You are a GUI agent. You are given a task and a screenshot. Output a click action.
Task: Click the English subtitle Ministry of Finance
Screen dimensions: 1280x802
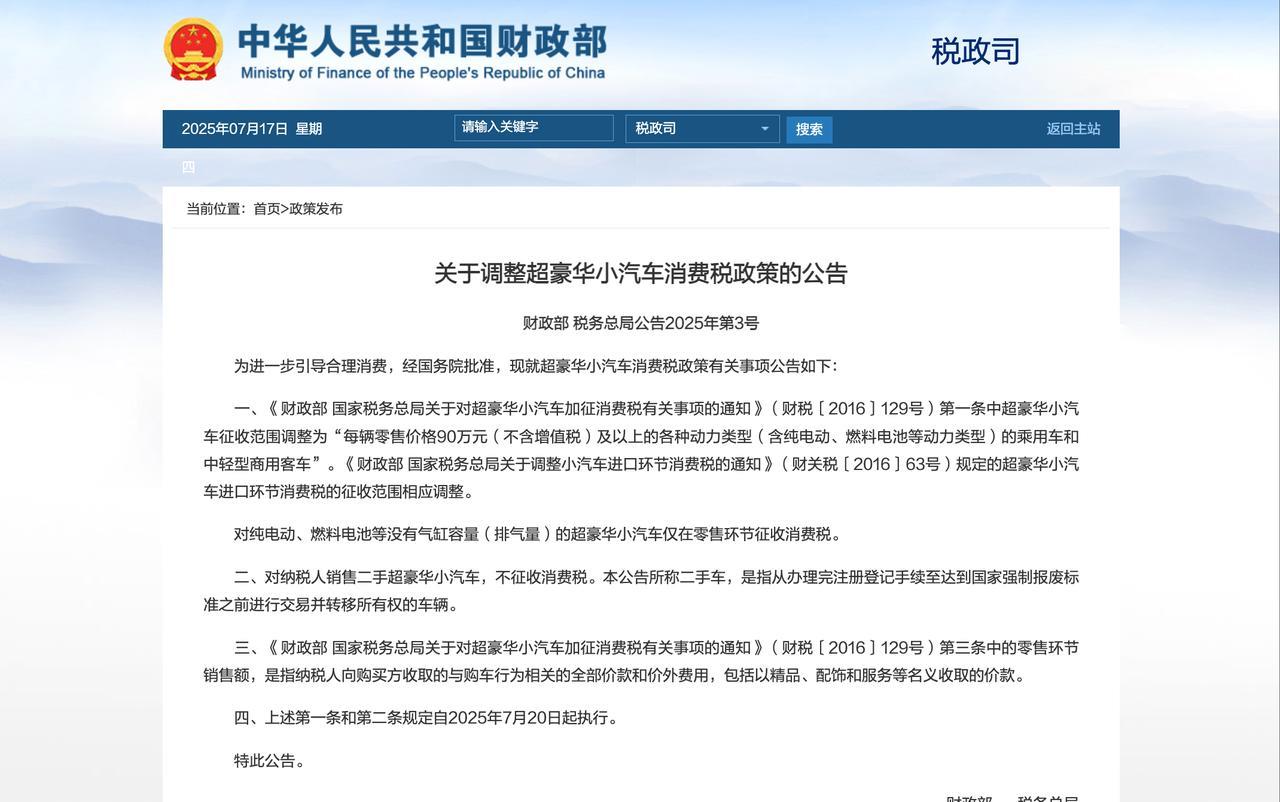423,73
